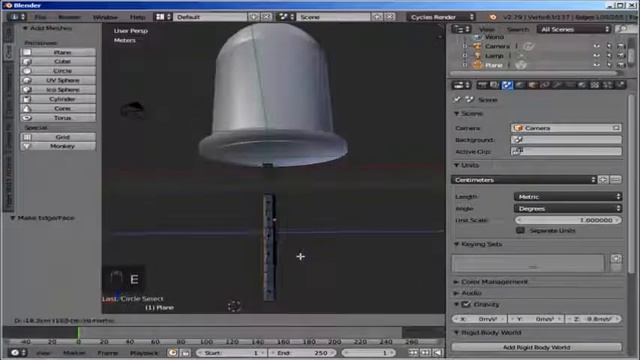
Task: Select the Render Layers properties tab icon
Action: pyautogui.click(x=494, y=85)
